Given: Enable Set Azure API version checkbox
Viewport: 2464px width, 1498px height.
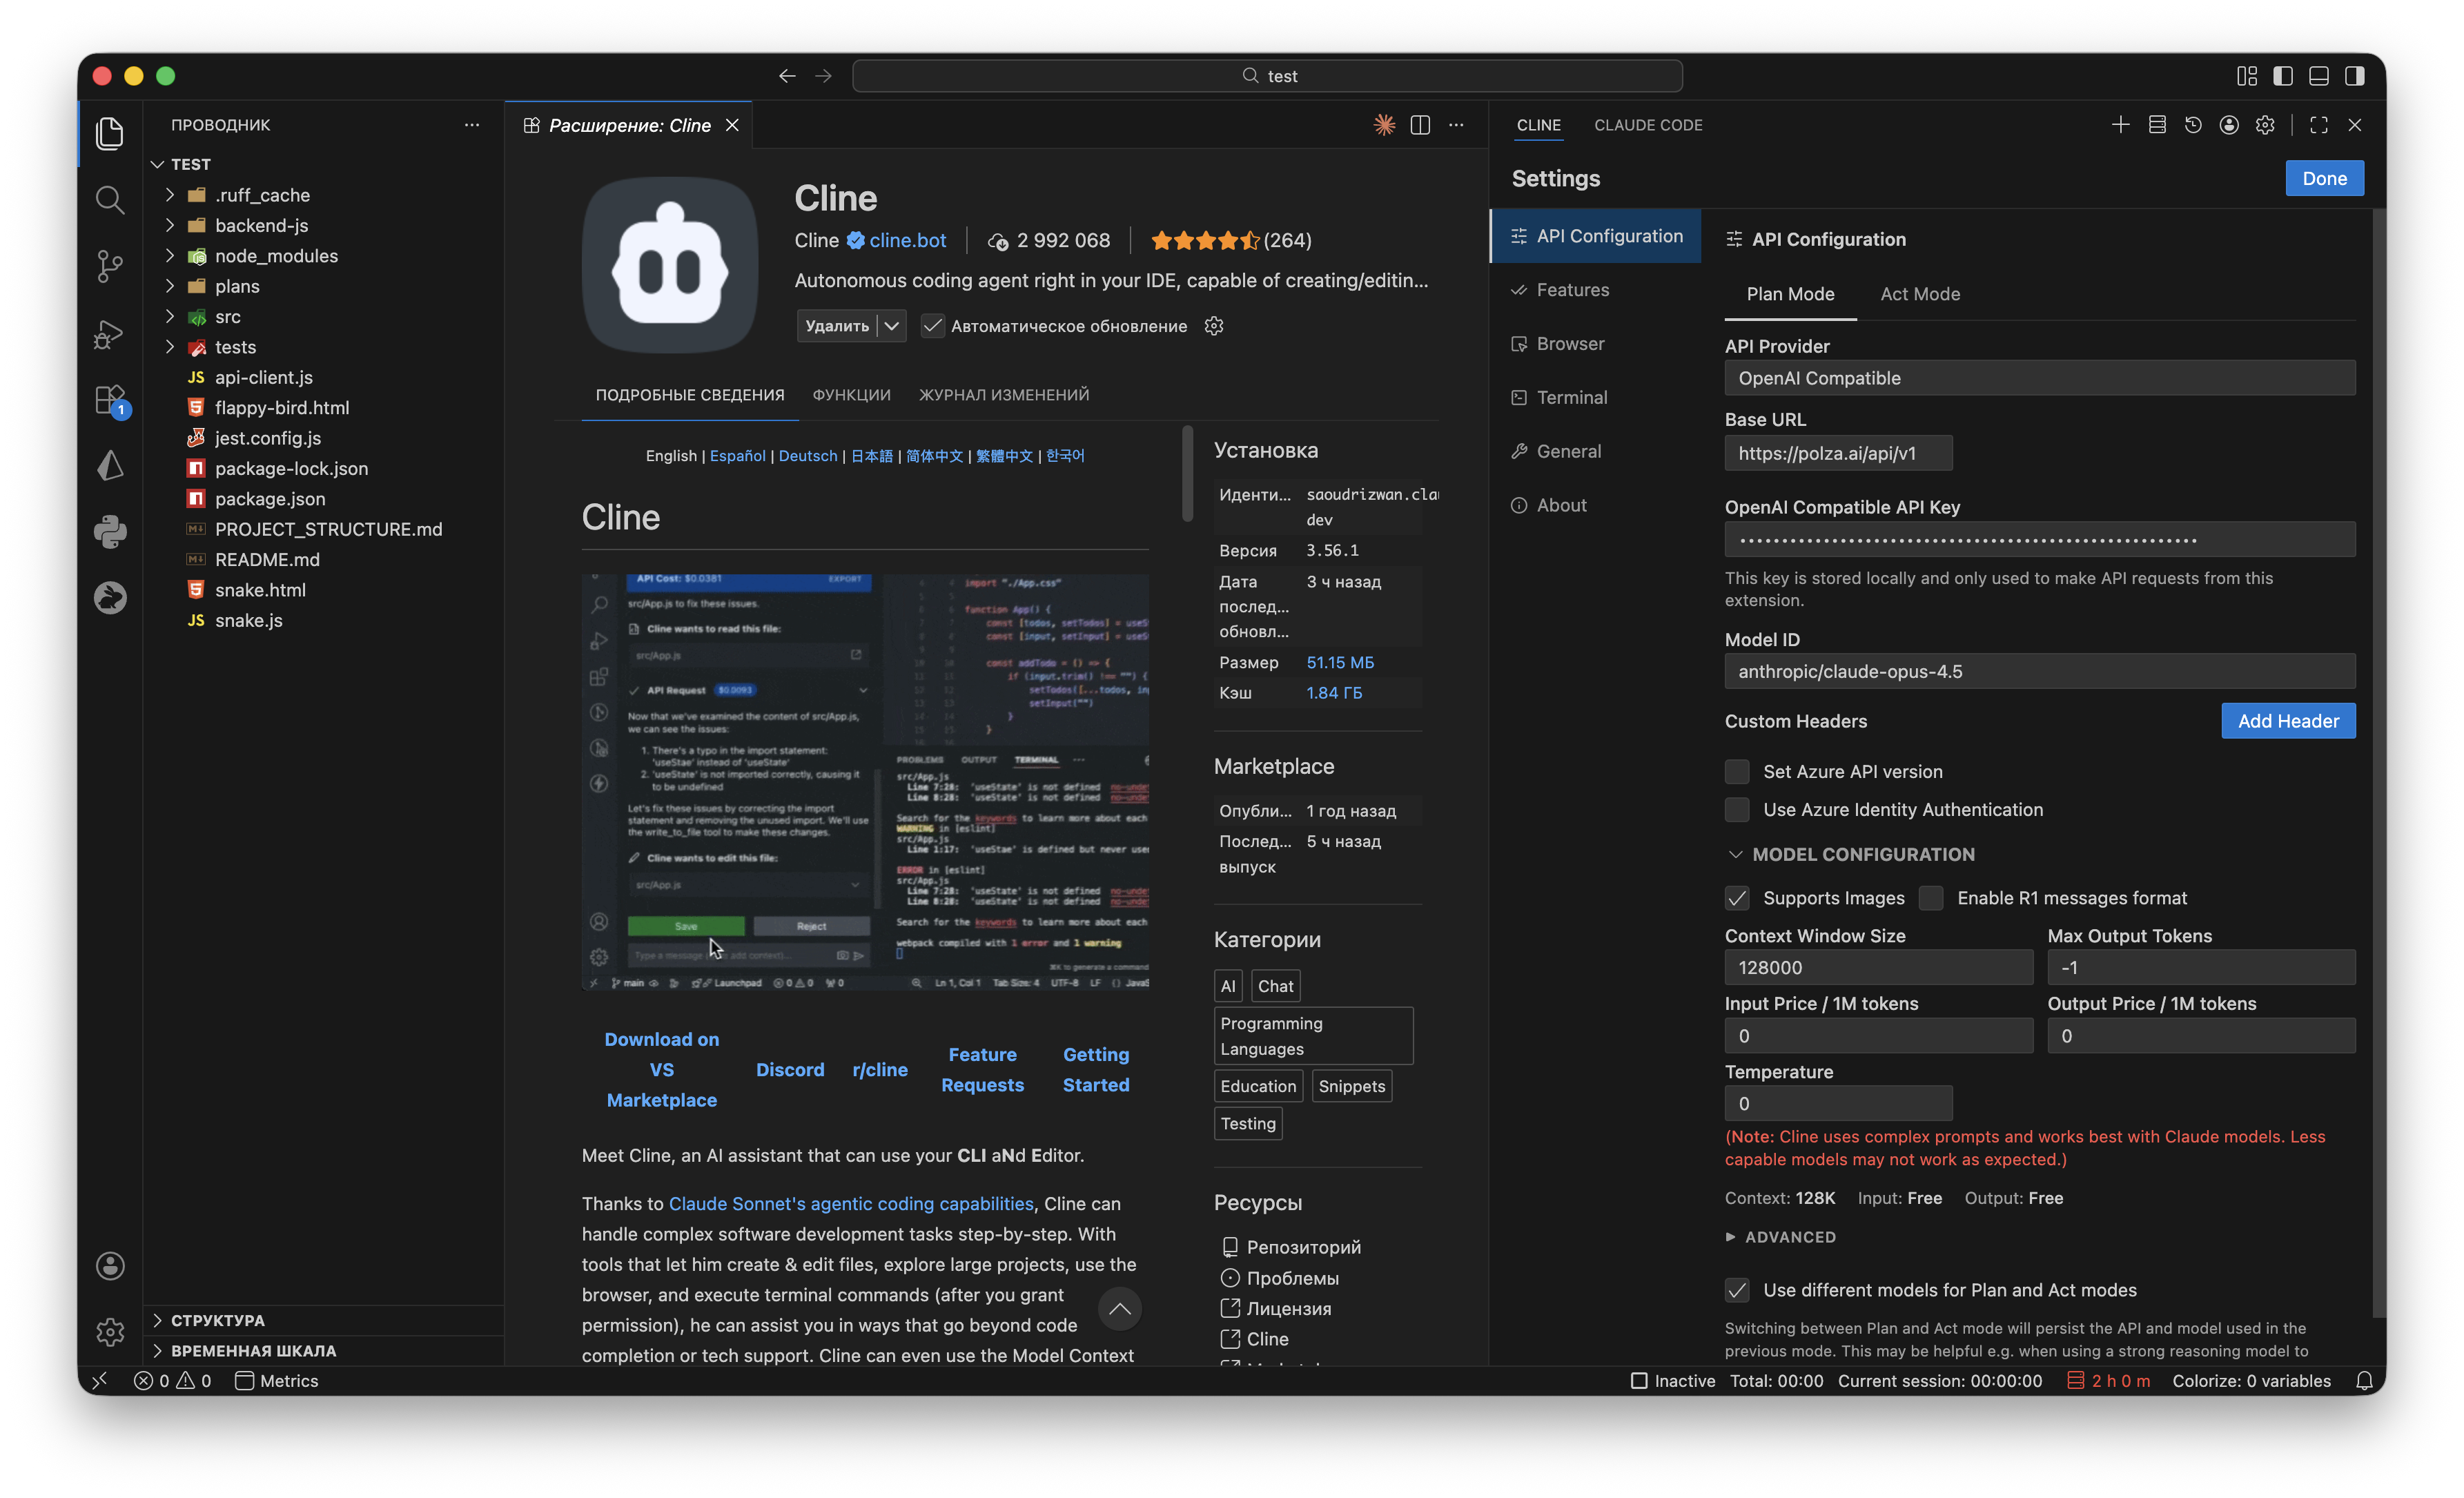Looking at the screenshot, I should 1737,772.
